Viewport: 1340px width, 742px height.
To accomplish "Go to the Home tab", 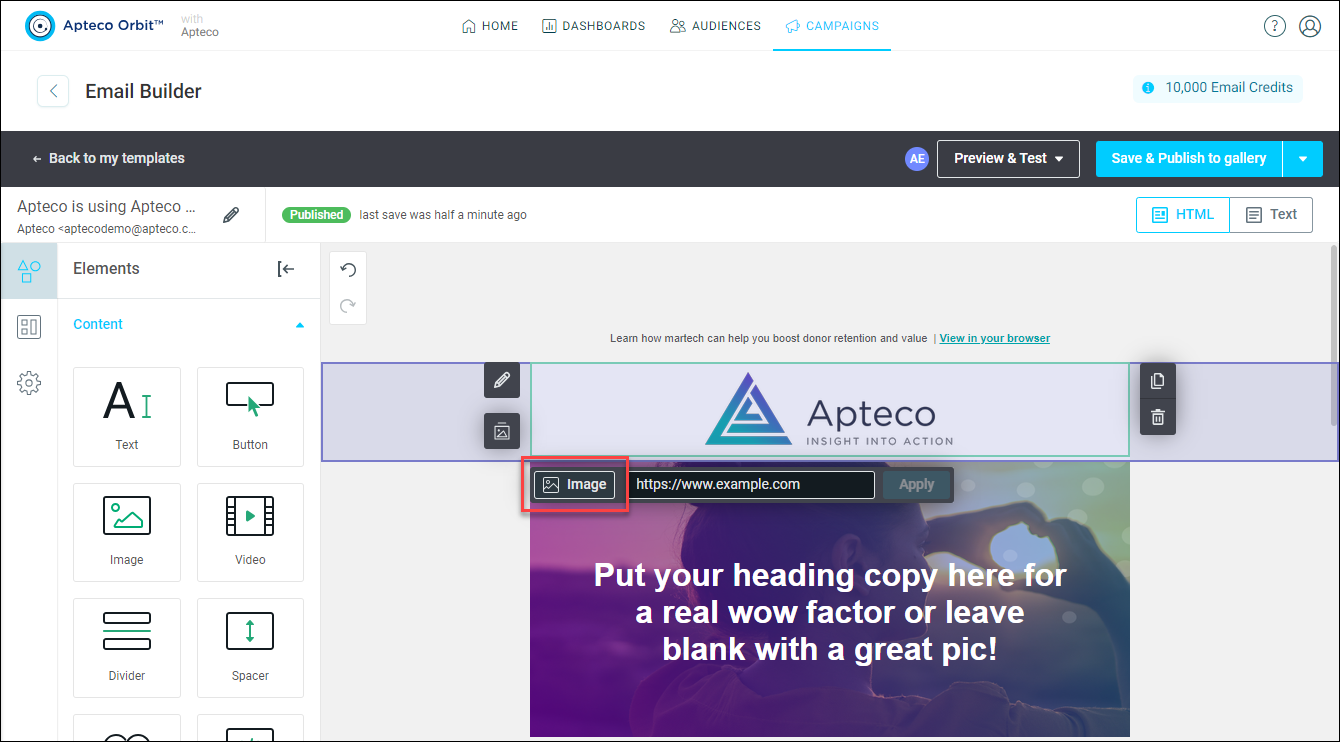I will pos(490,26).
